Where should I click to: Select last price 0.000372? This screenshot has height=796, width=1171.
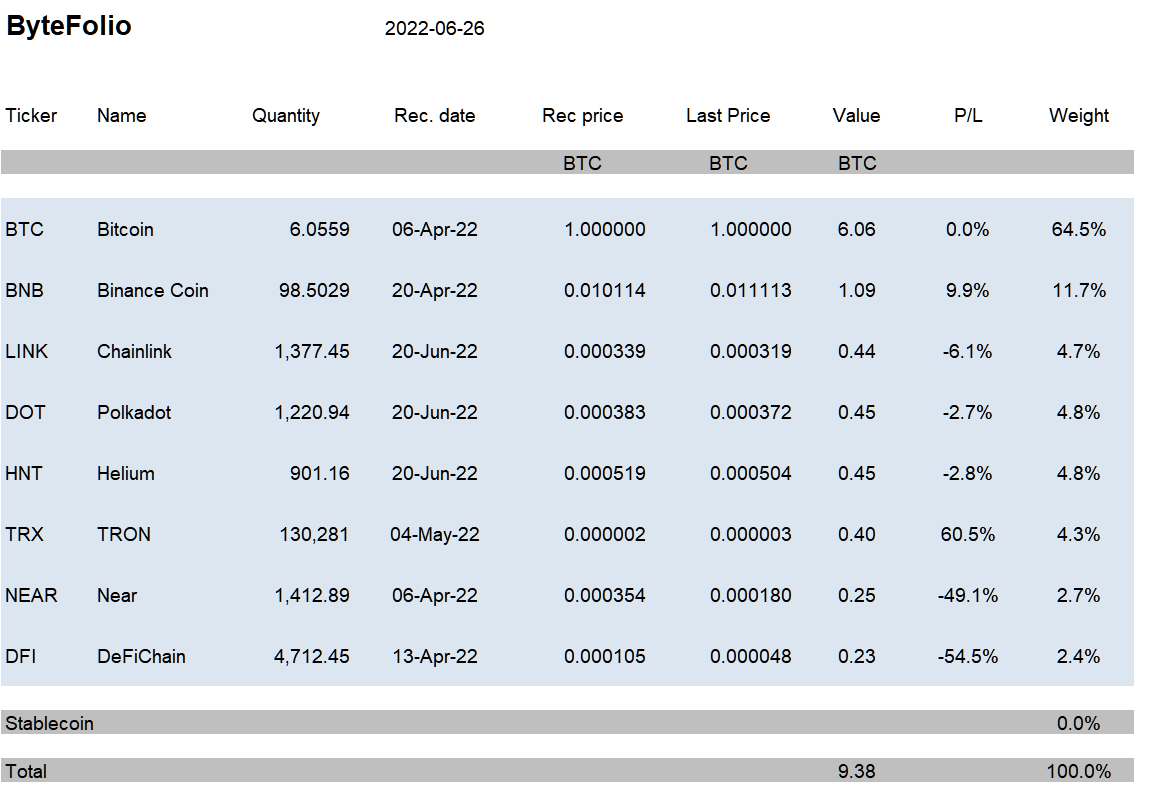751,413
